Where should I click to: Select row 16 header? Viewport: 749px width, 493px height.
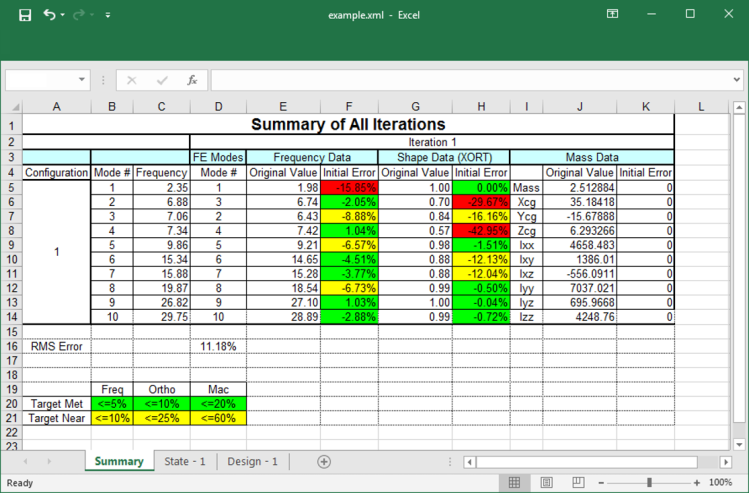pos(11,346)
